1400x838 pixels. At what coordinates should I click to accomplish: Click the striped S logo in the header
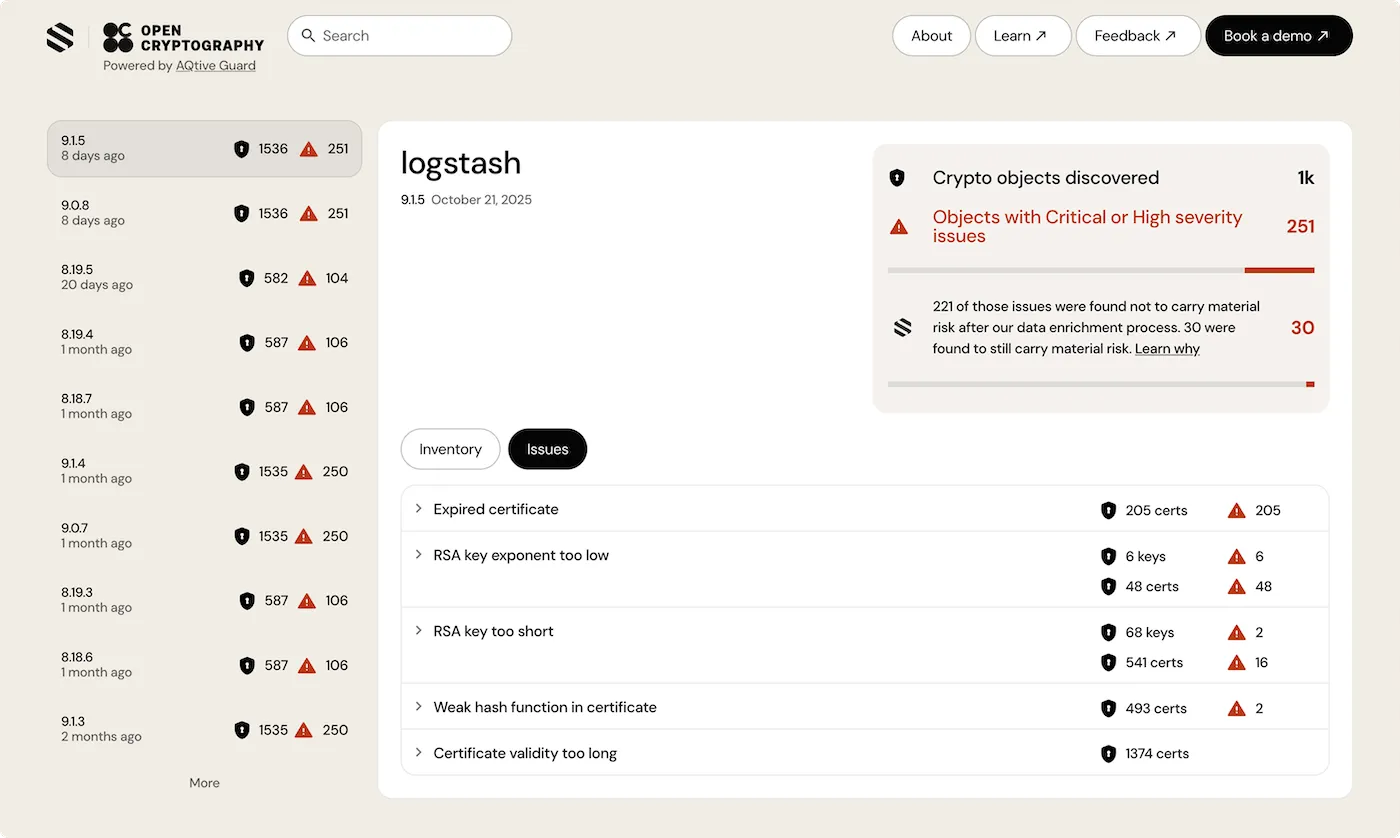coord(60,38)
